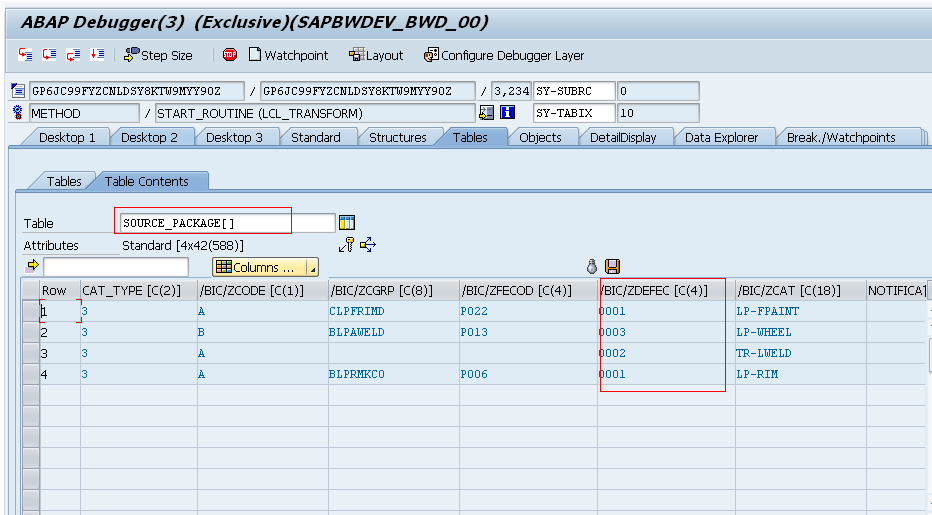This screenshot has height=515, width=932.
Task: Select the inner Tables sub-tab
Action: pos(64,181)
